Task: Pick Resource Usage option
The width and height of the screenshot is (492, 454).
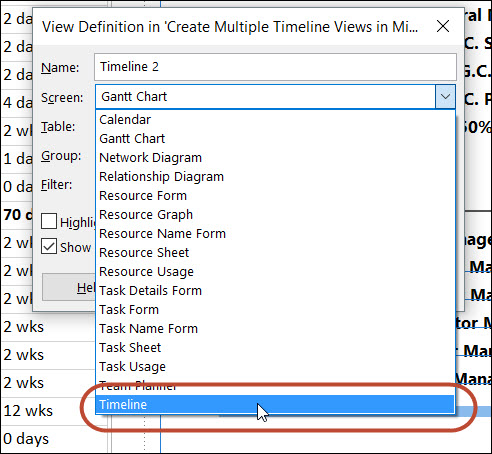Action: click(x=275, y=272)
